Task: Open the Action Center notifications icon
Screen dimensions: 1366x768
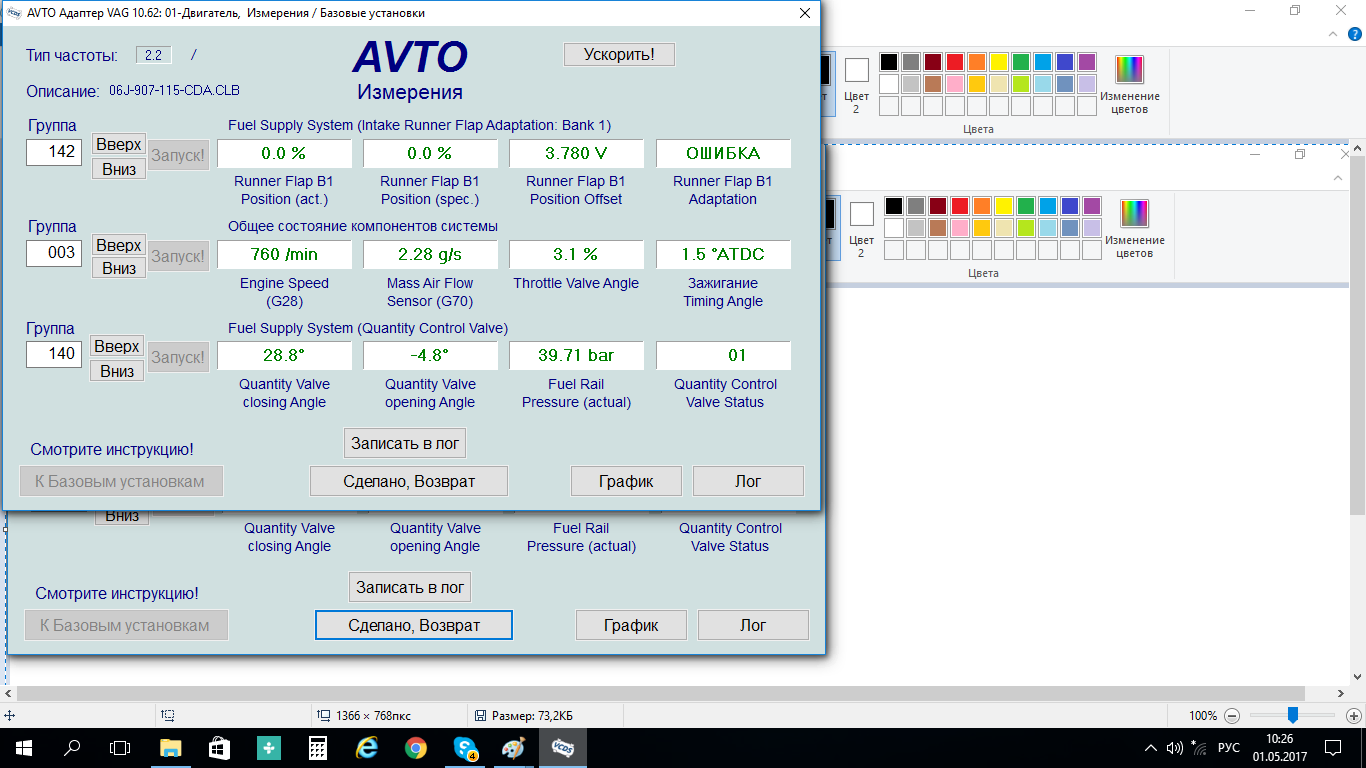Action: 1332,748
